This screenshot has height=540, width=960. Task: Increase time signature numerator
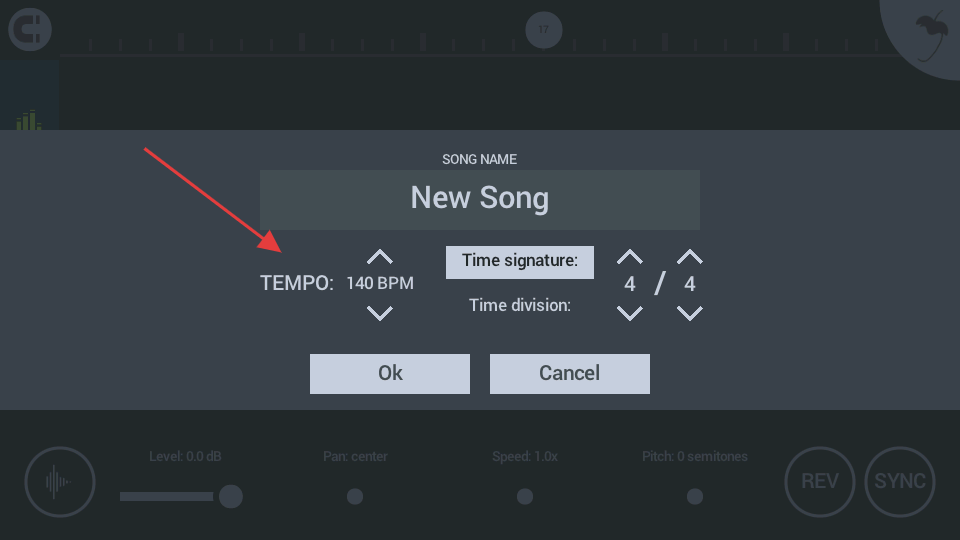click(629, 257)
